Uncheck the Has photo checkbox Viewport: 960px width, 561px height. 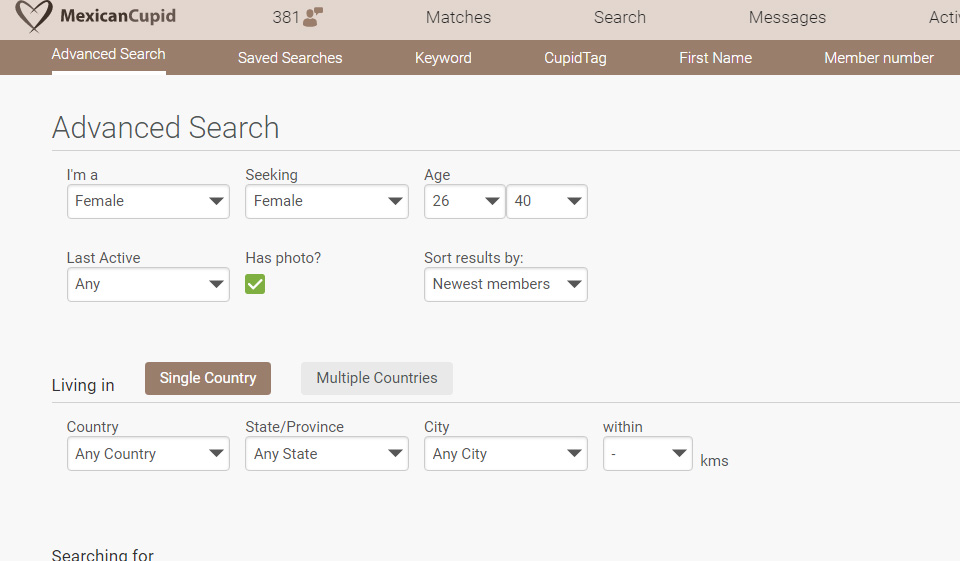coord(255,284)
